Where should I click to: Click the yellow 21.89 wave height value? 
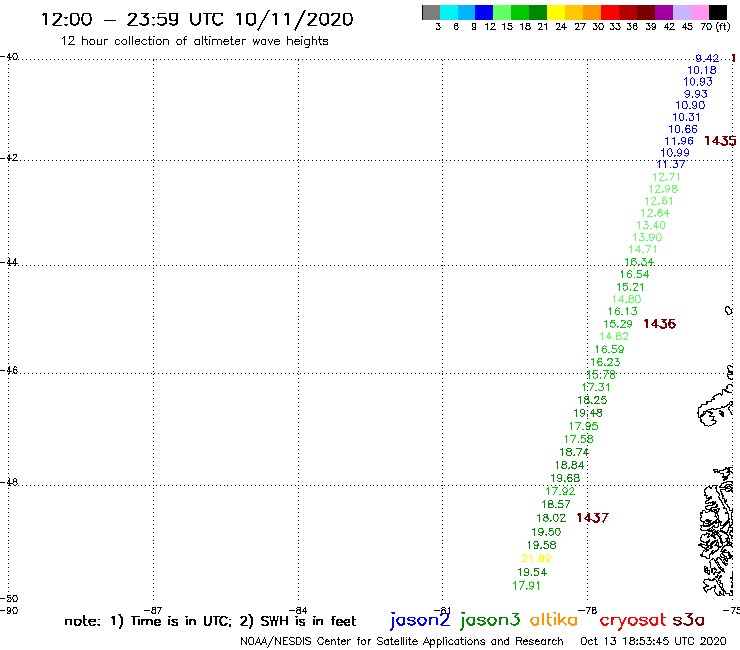[536, 558]
